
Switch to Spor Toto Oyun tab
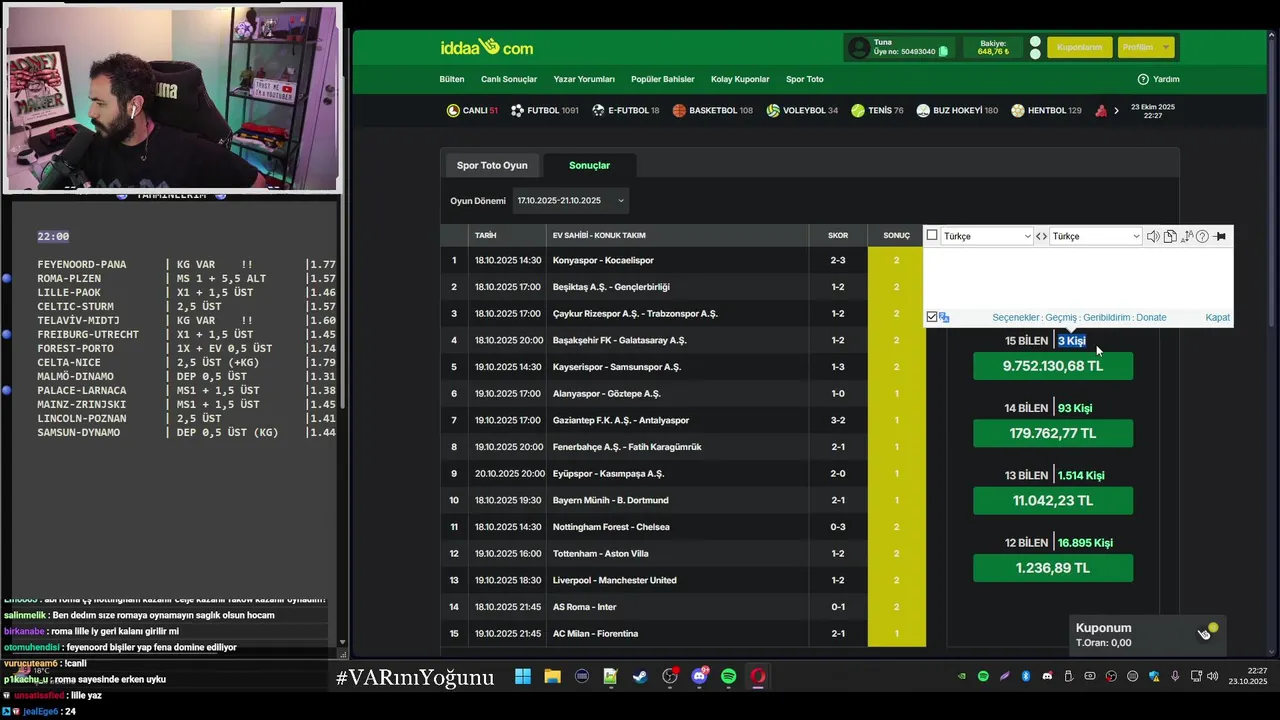(492, 165)
